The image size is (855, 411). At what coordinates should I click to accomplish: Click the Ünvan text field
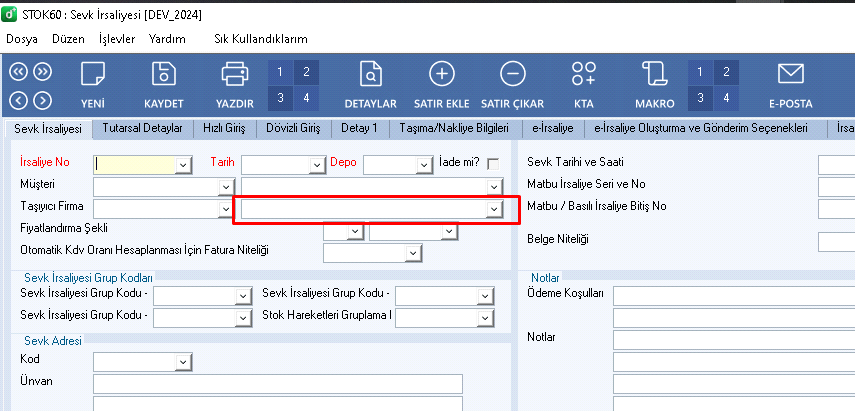(277, 384)
